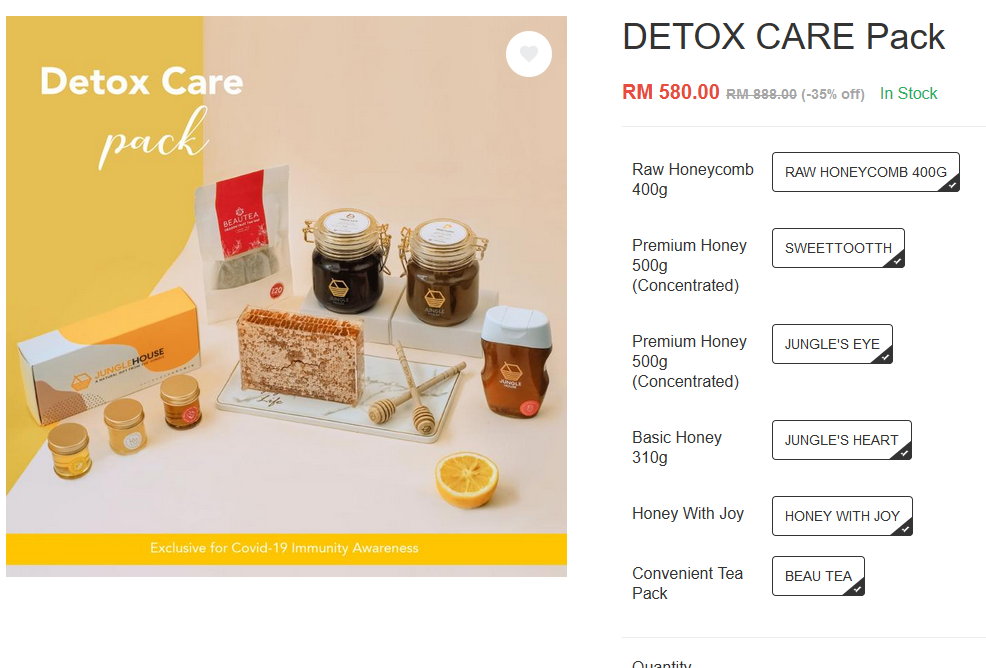Click the checkmark corner on SWEETTOOTTH
This screenshot has width=986, height=668.
coord(896,260)
